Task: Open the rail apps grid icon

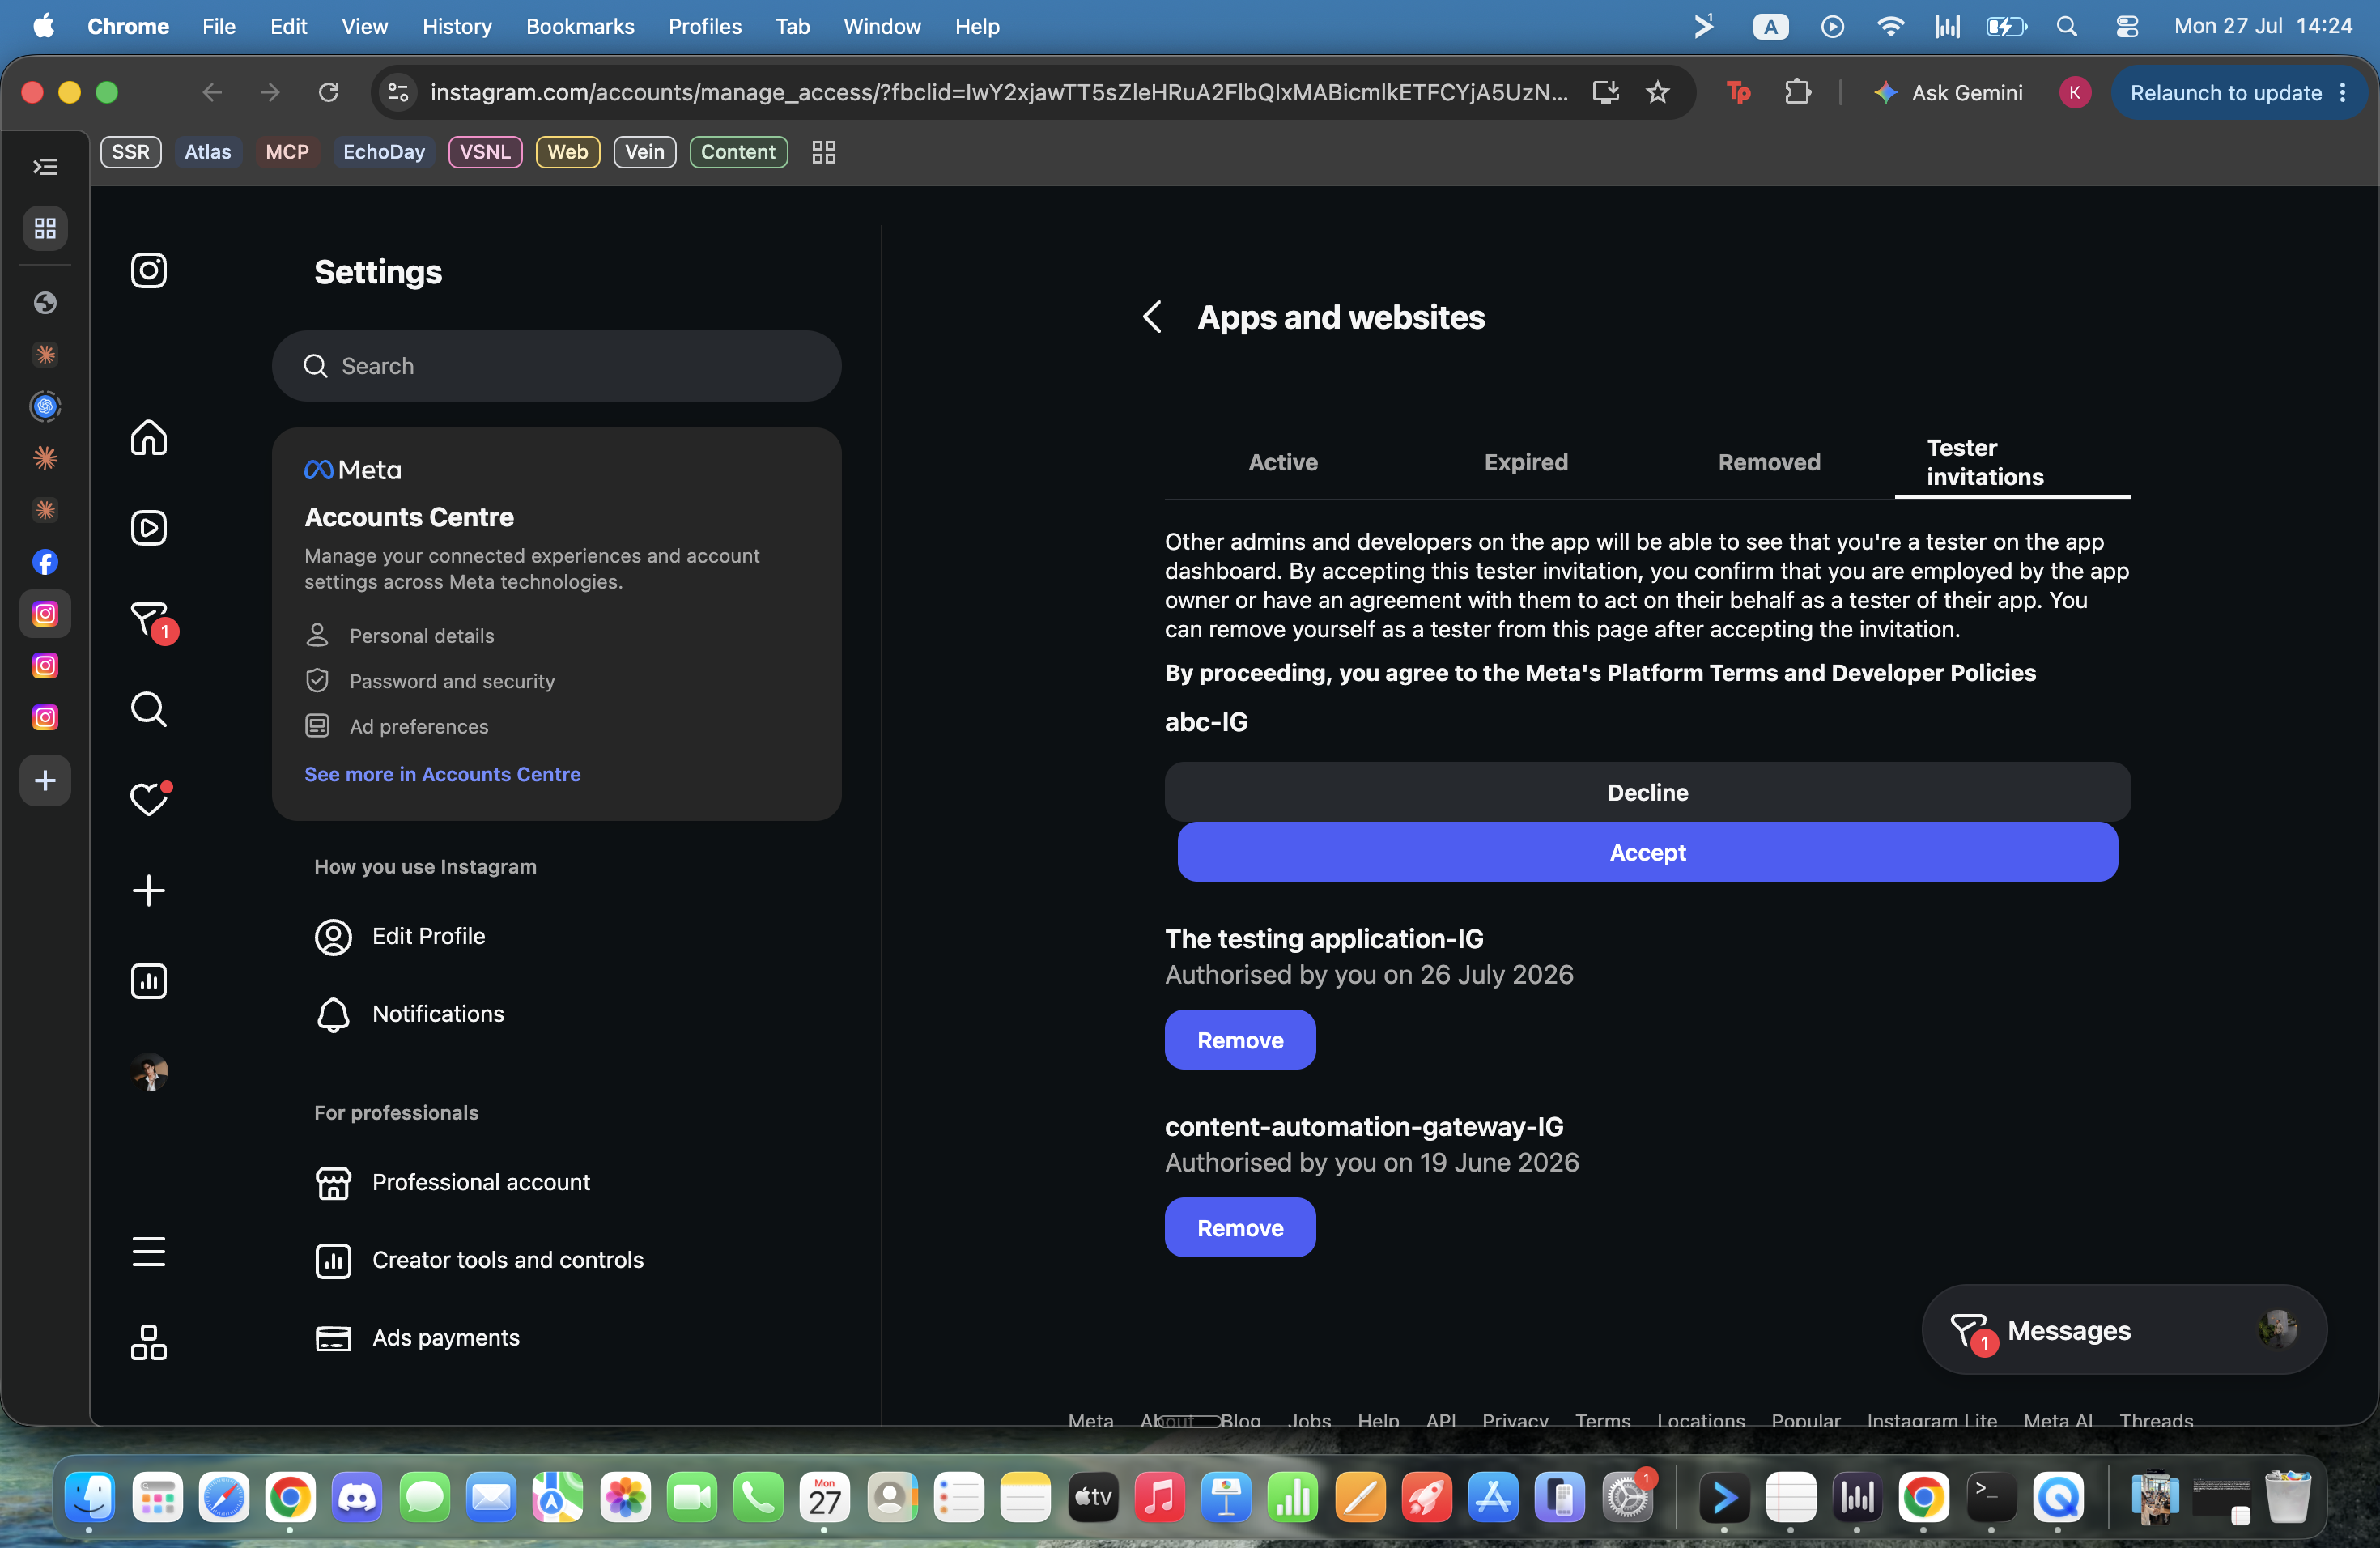Action: click(x=45, y=228)
